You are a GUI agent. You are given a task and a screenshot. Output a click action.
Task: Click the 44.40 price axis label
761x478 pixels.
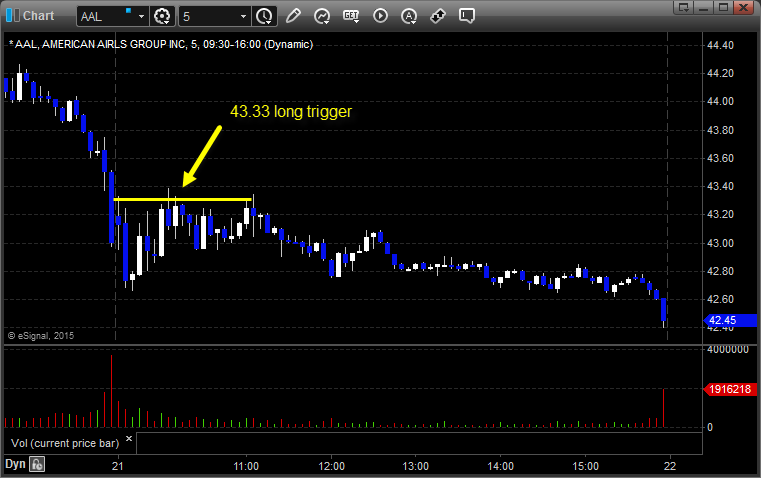721,45
